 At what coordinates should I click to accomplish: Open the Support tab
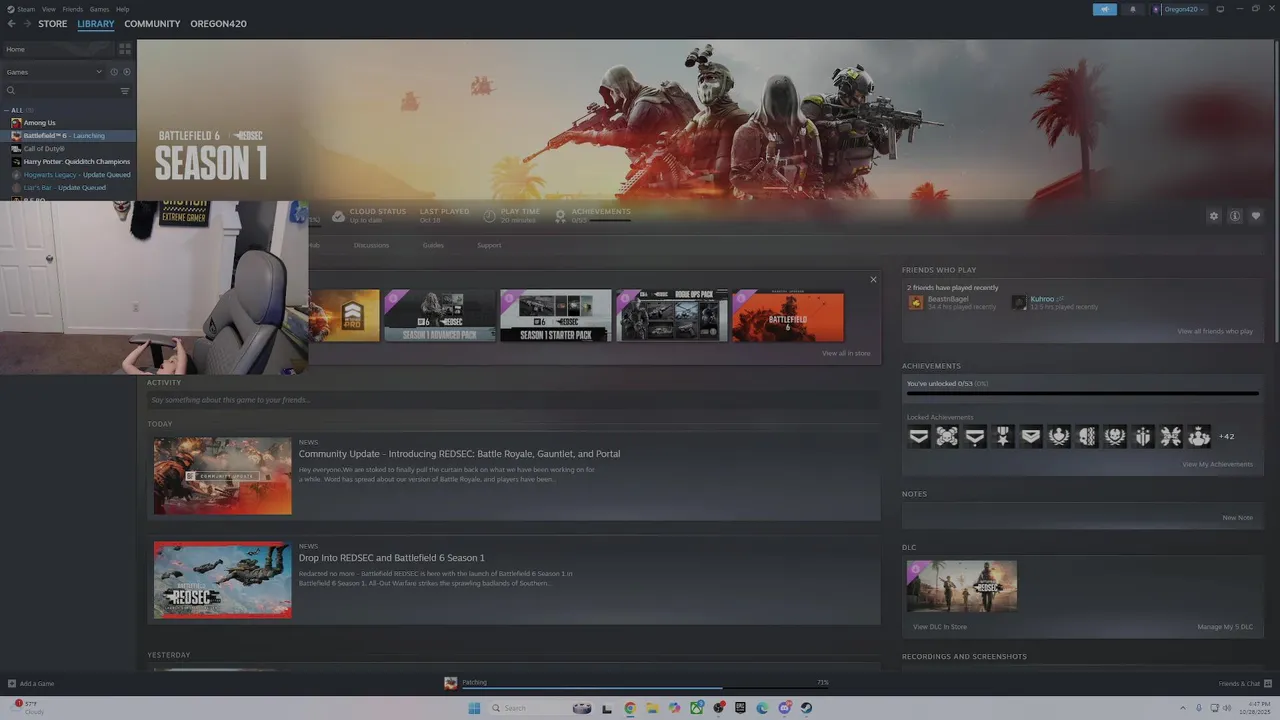click(489, 245)
